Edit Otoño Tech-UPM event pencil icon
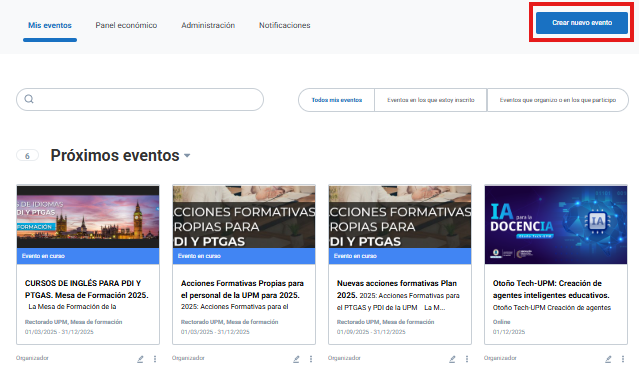The width and height of the screenshot is (639, 373). point(608,359)
